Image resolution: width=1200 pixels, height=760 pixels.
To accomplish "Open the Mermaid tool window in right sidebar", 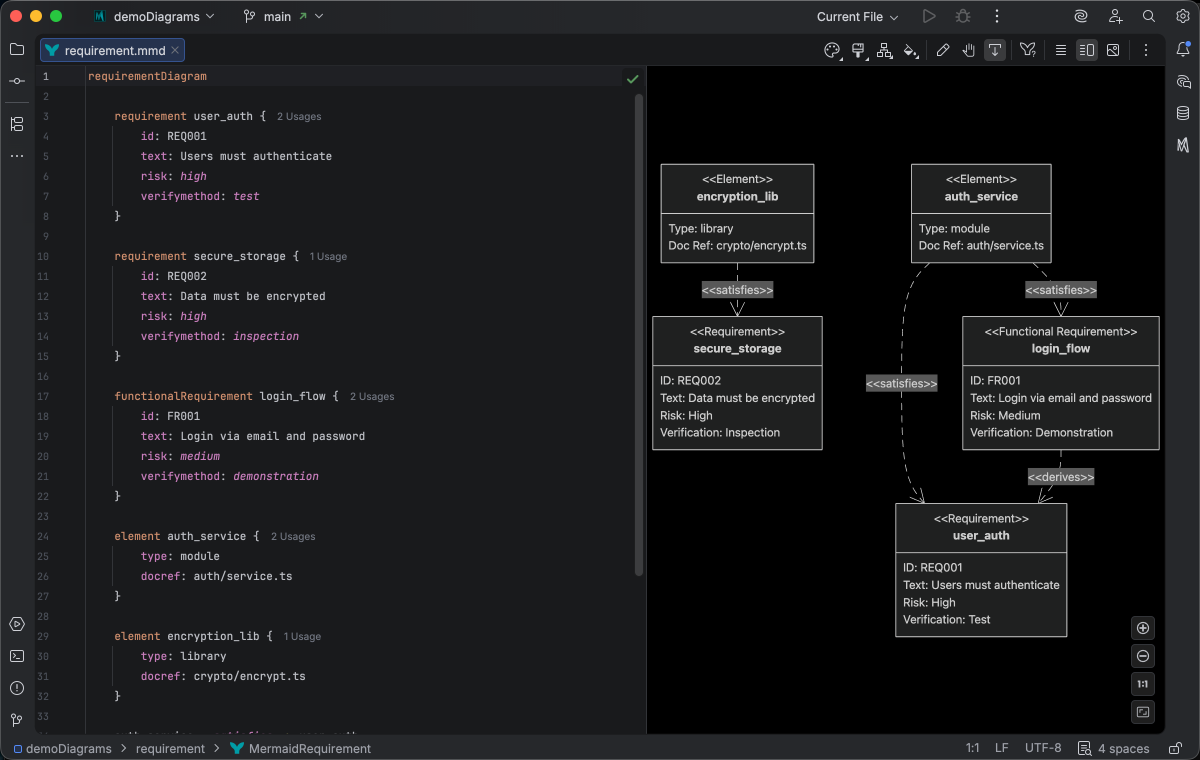I will click(1183, 145).
